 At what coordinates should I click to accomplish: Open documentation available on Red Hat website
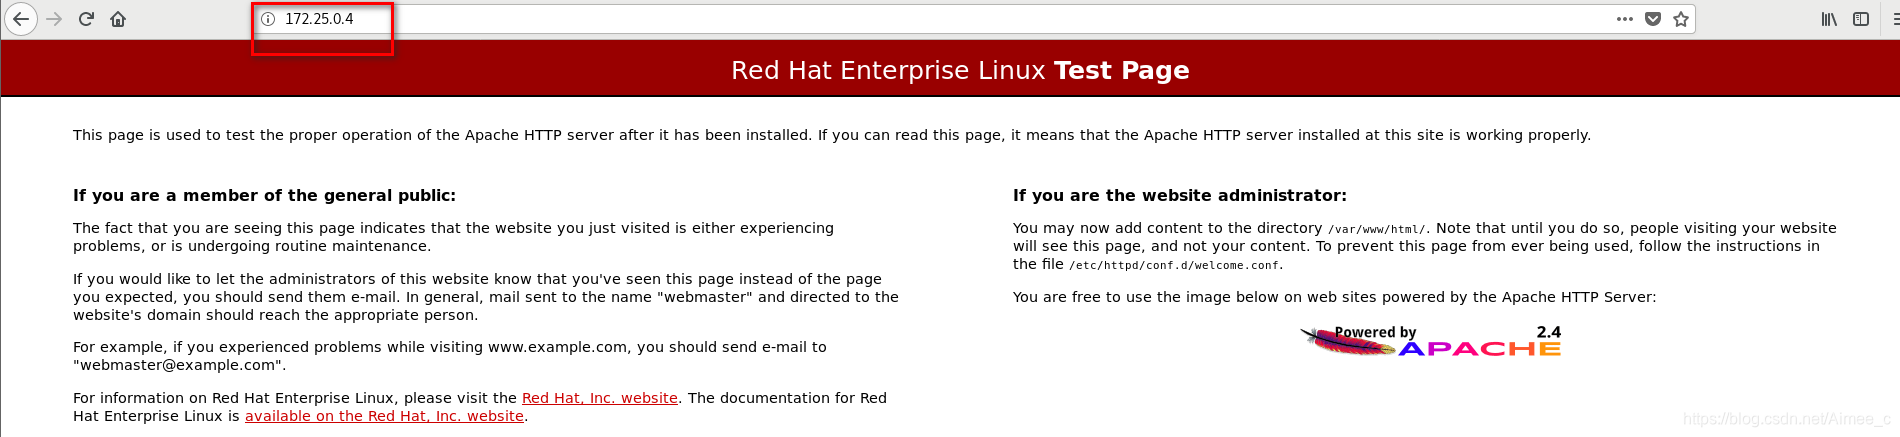(384, 416)
